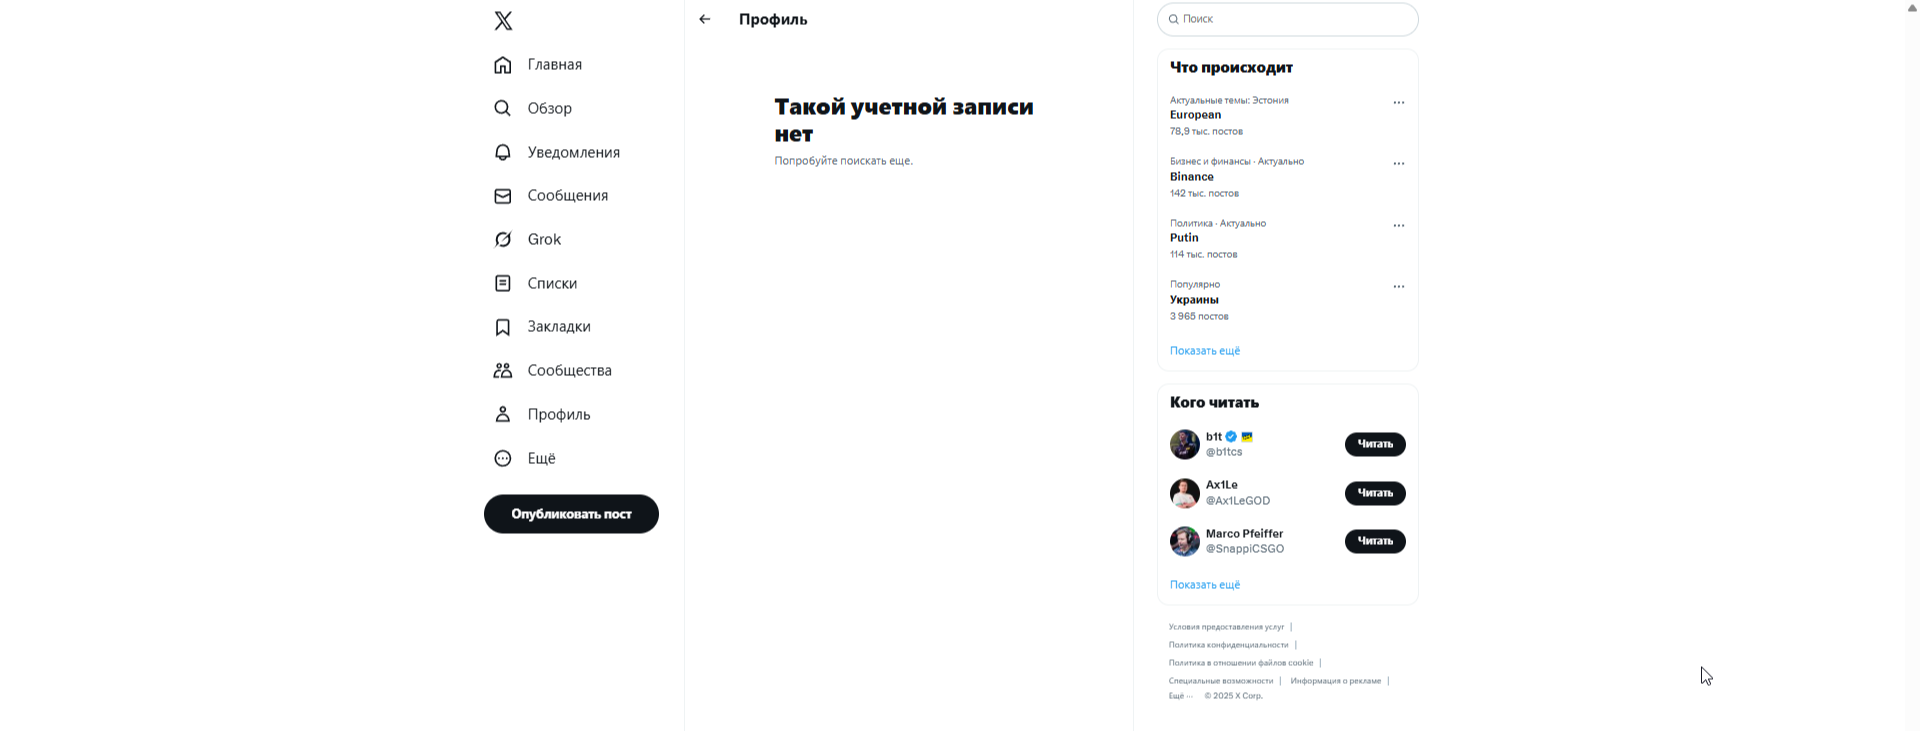Launch Grok from the sidebar icon

pos(503,240)
